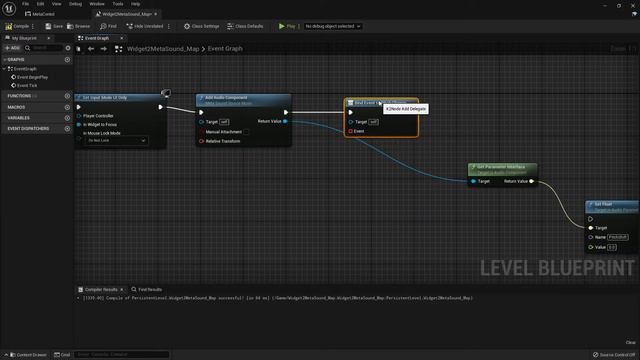This screenshot has height=360, width=640.
Task: Edit the Set Float Name field
Action: pos(618,237)
